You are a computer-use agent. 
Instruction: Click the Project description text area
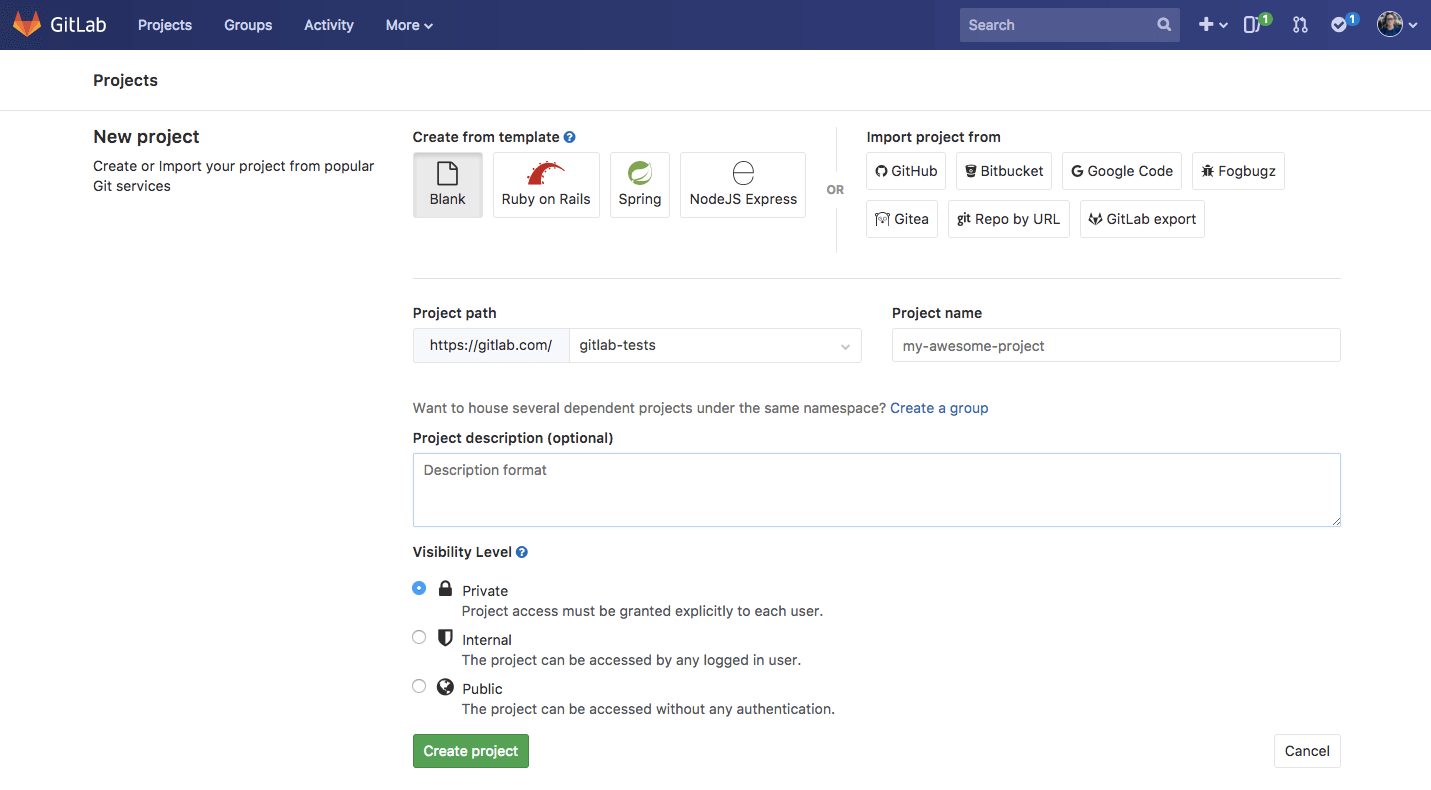pyautogui.click(x=877, y=490)
